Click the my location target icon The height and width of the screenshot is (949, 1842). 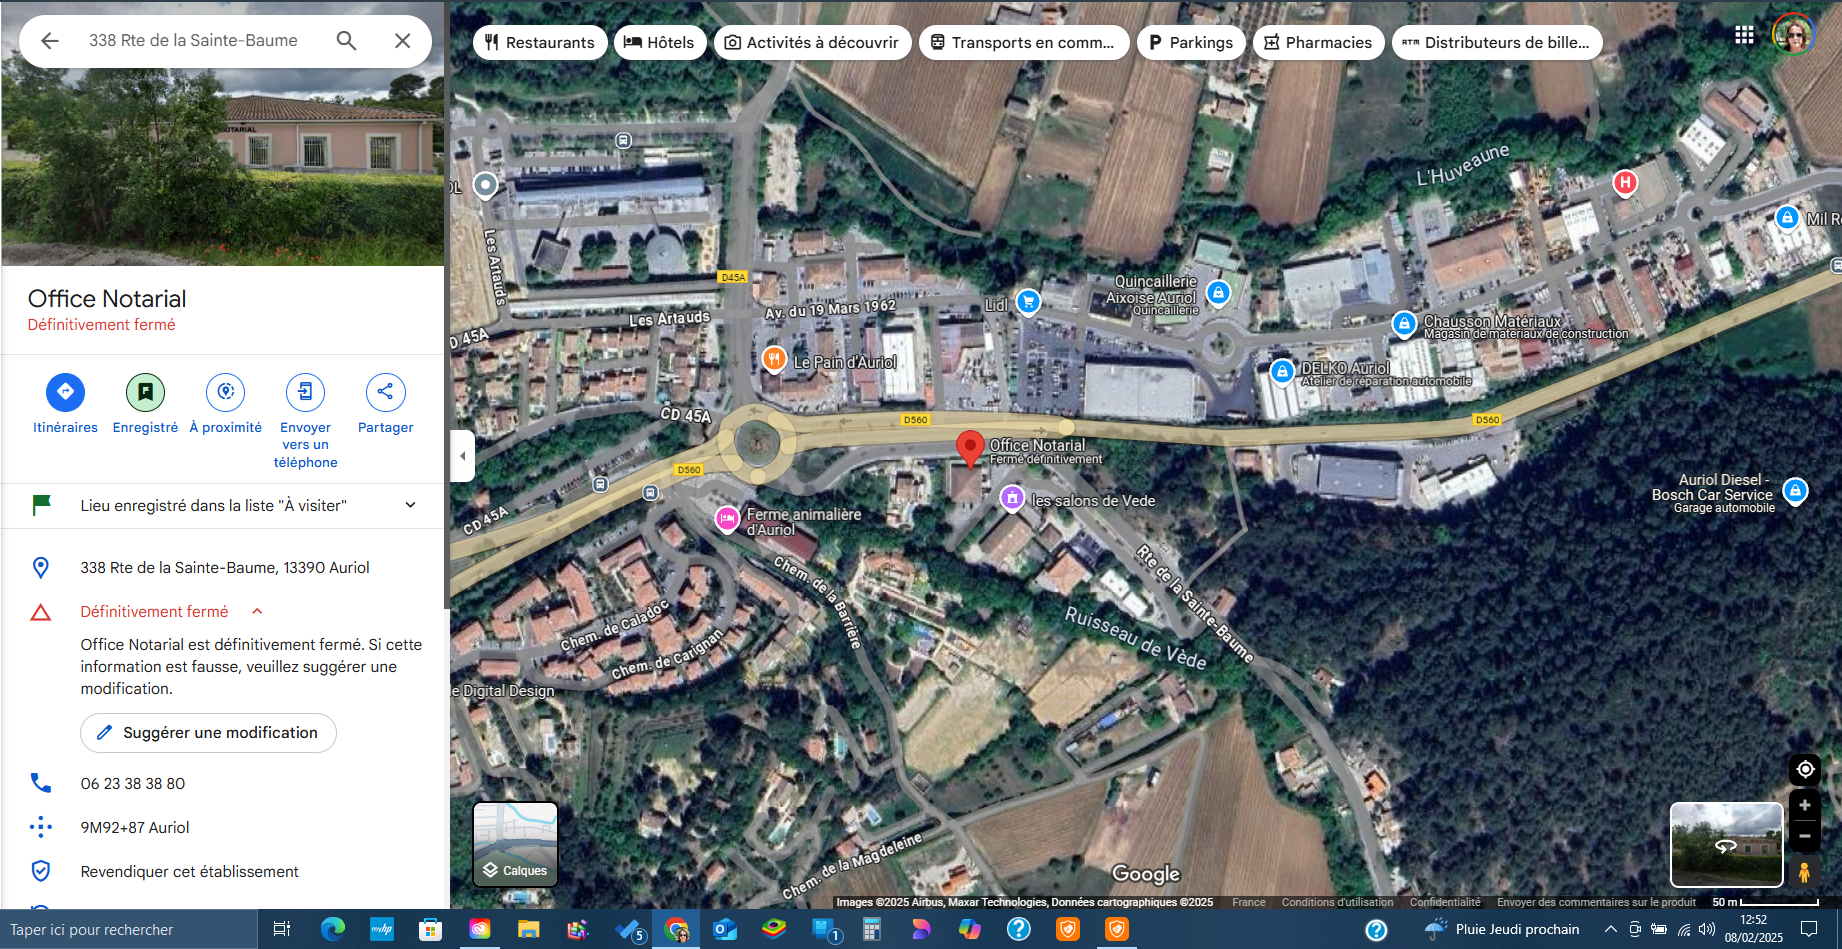point(1804,769)
